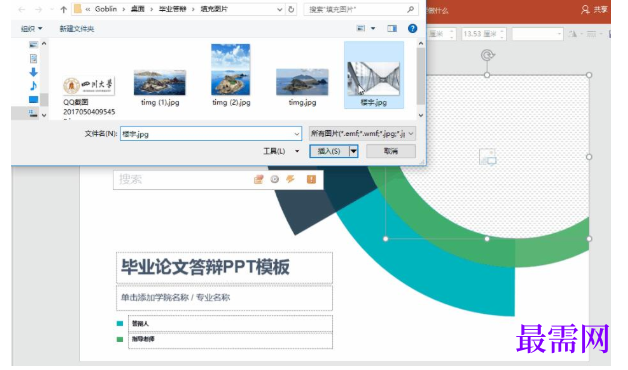
Task: Toggle the preview pane button
Action: click(x=392, y=28)
